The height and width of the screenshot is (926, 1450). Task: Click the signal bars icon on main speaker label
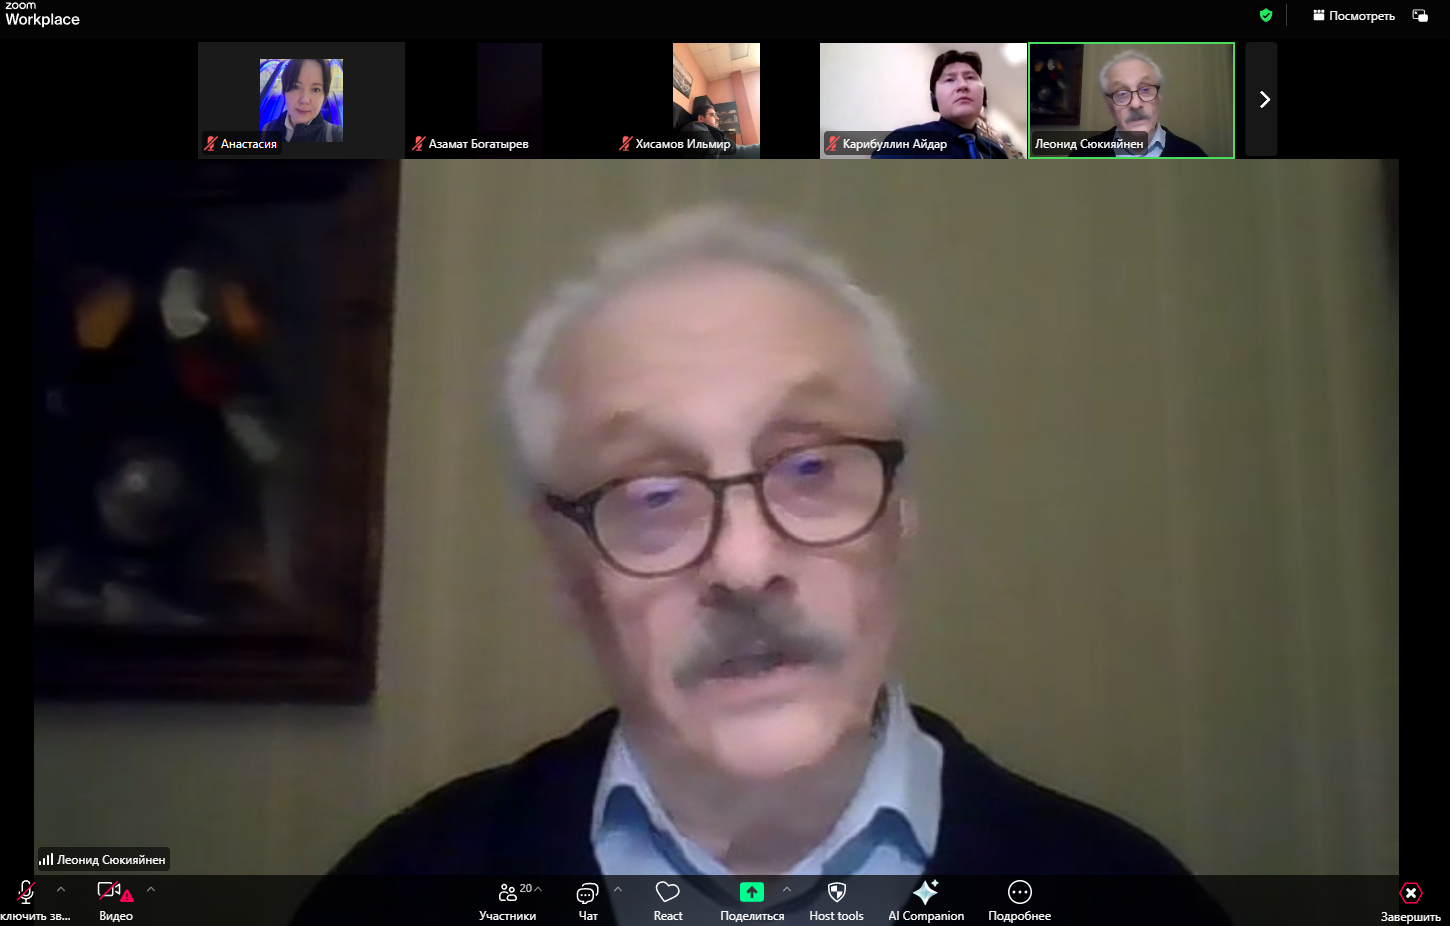[x=46, y=859]
